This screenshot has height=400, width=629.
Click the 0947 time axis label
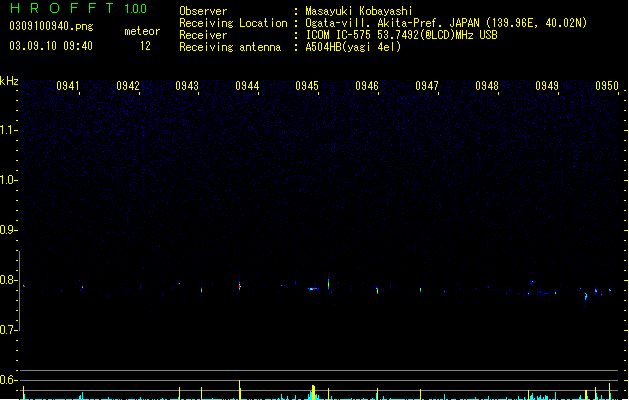427,86
